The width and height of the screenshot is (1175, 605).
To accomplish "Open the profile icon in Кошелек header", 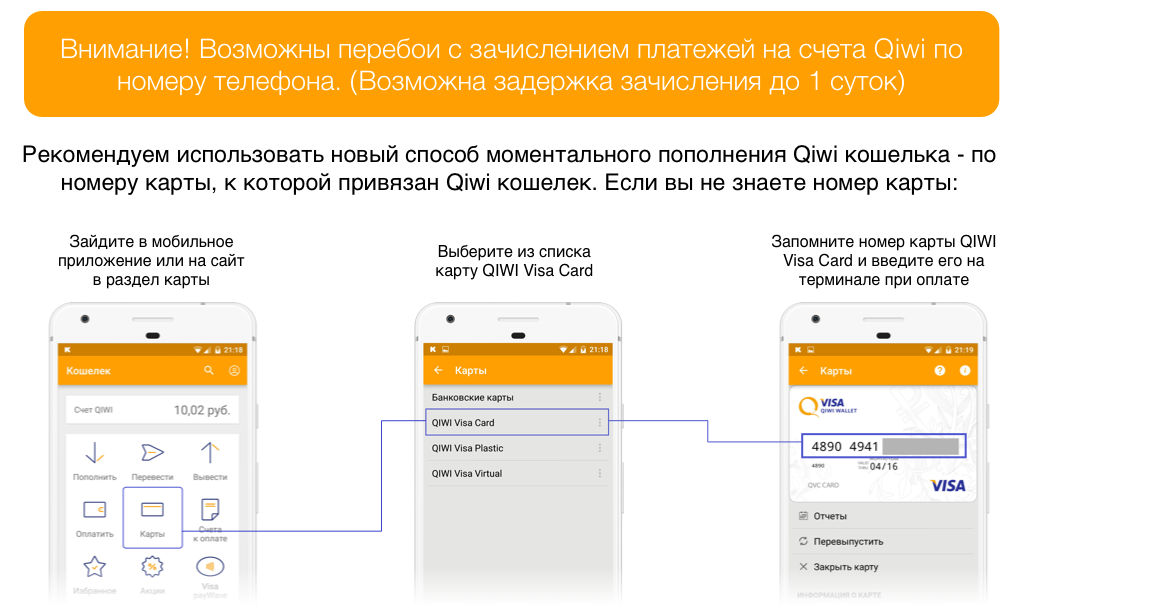I will click(235, 371).
